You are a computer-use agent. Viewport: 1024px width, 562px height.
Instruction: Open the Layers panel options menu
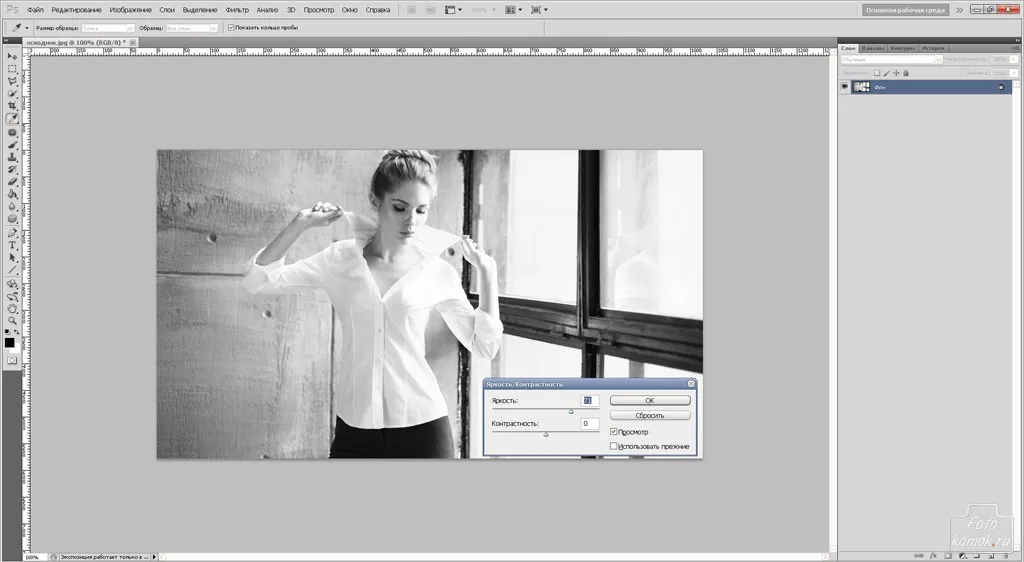(x=1016, y=48)
